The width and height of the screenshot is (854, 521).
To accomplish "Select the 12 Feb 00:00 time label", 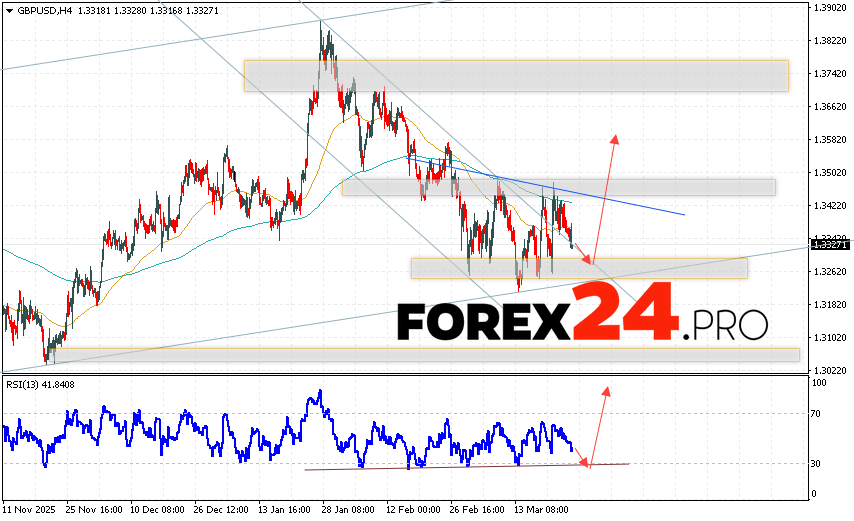I will tap(413, 510).
